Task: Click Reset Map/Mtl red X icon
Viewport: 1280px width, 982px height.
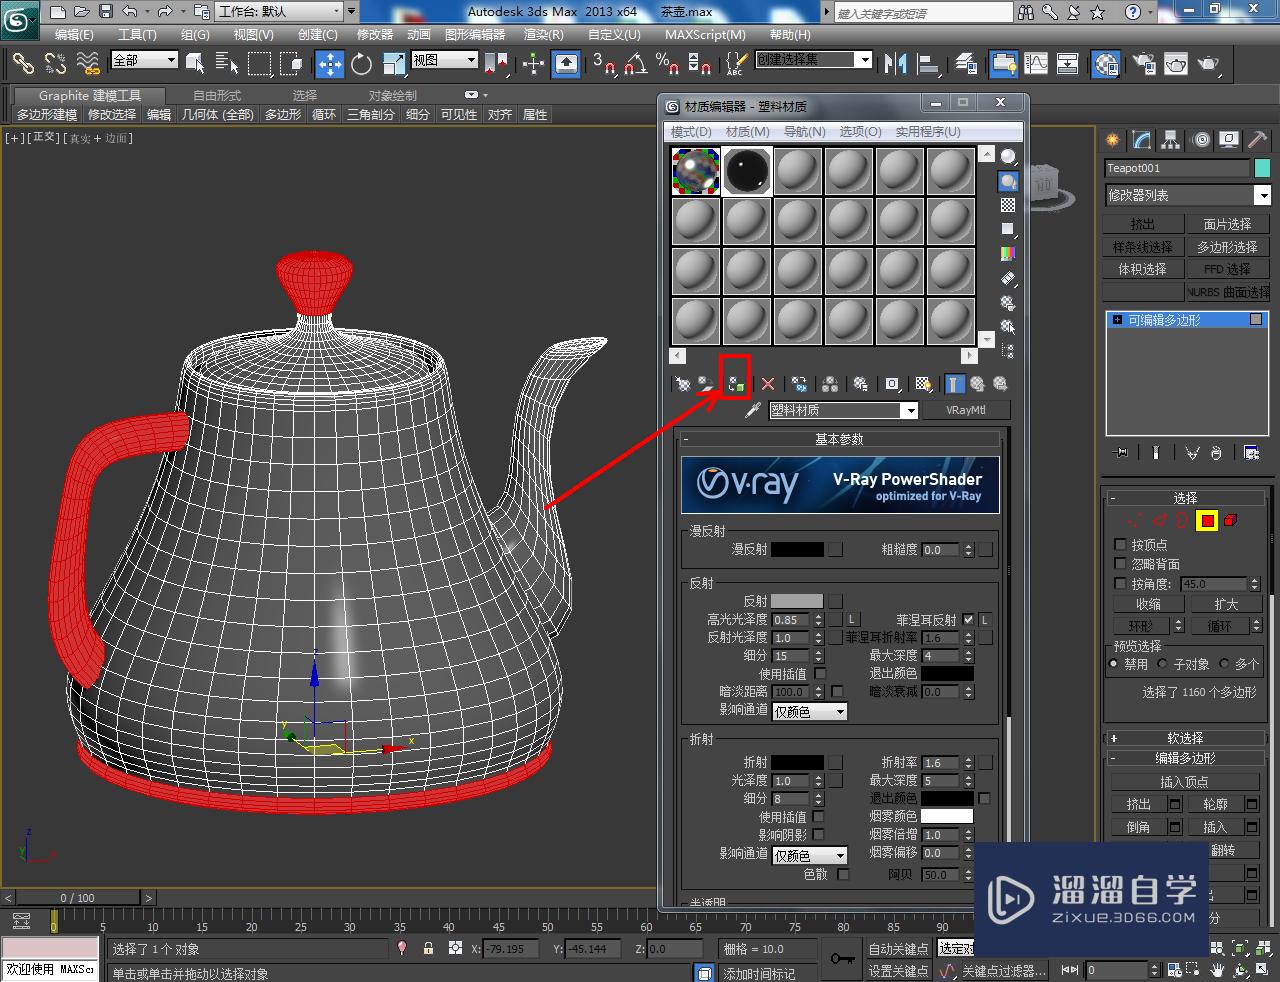Action: 768,384
